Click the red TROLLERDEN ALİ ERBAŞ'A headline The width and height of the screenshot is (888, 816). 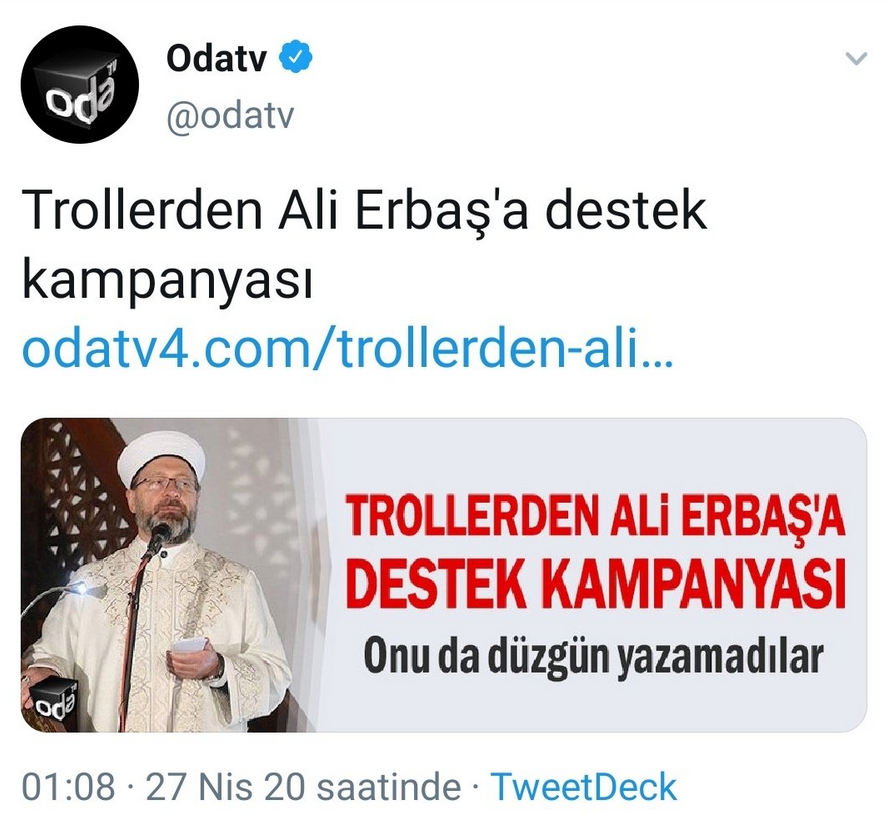click(x=596, y=516)
